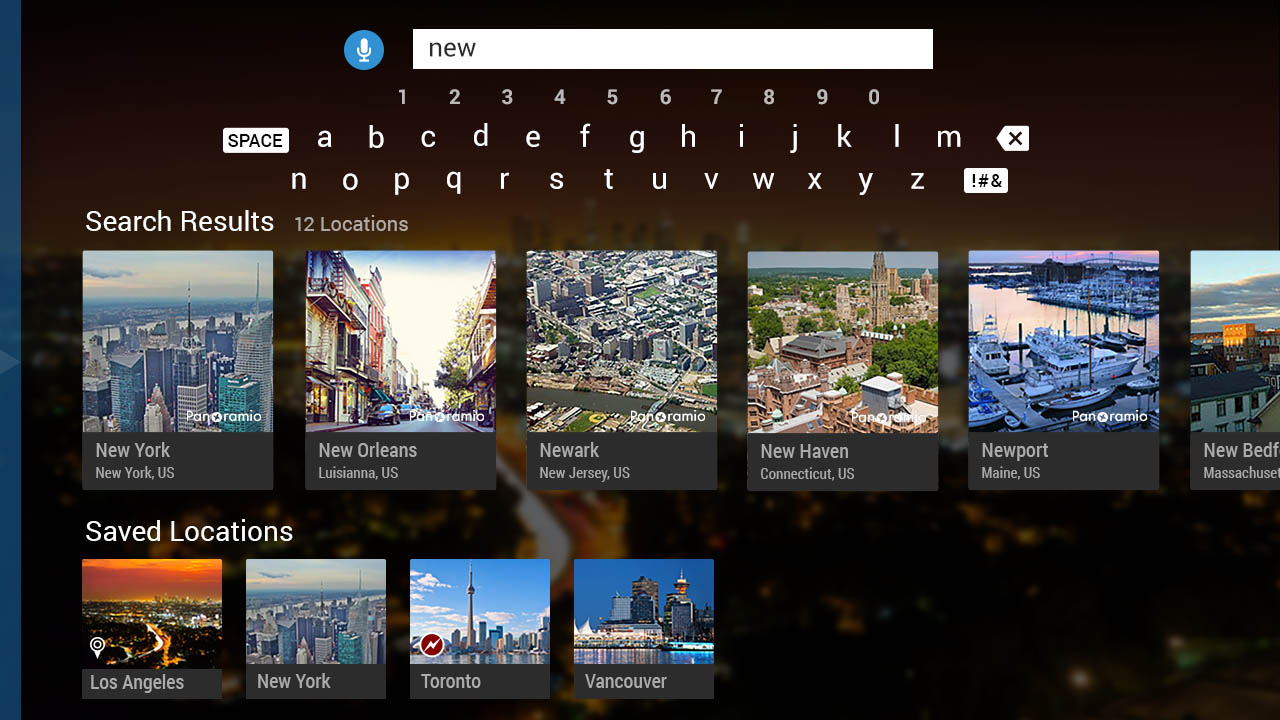Select saved location Vancouver

pos(644,629)
